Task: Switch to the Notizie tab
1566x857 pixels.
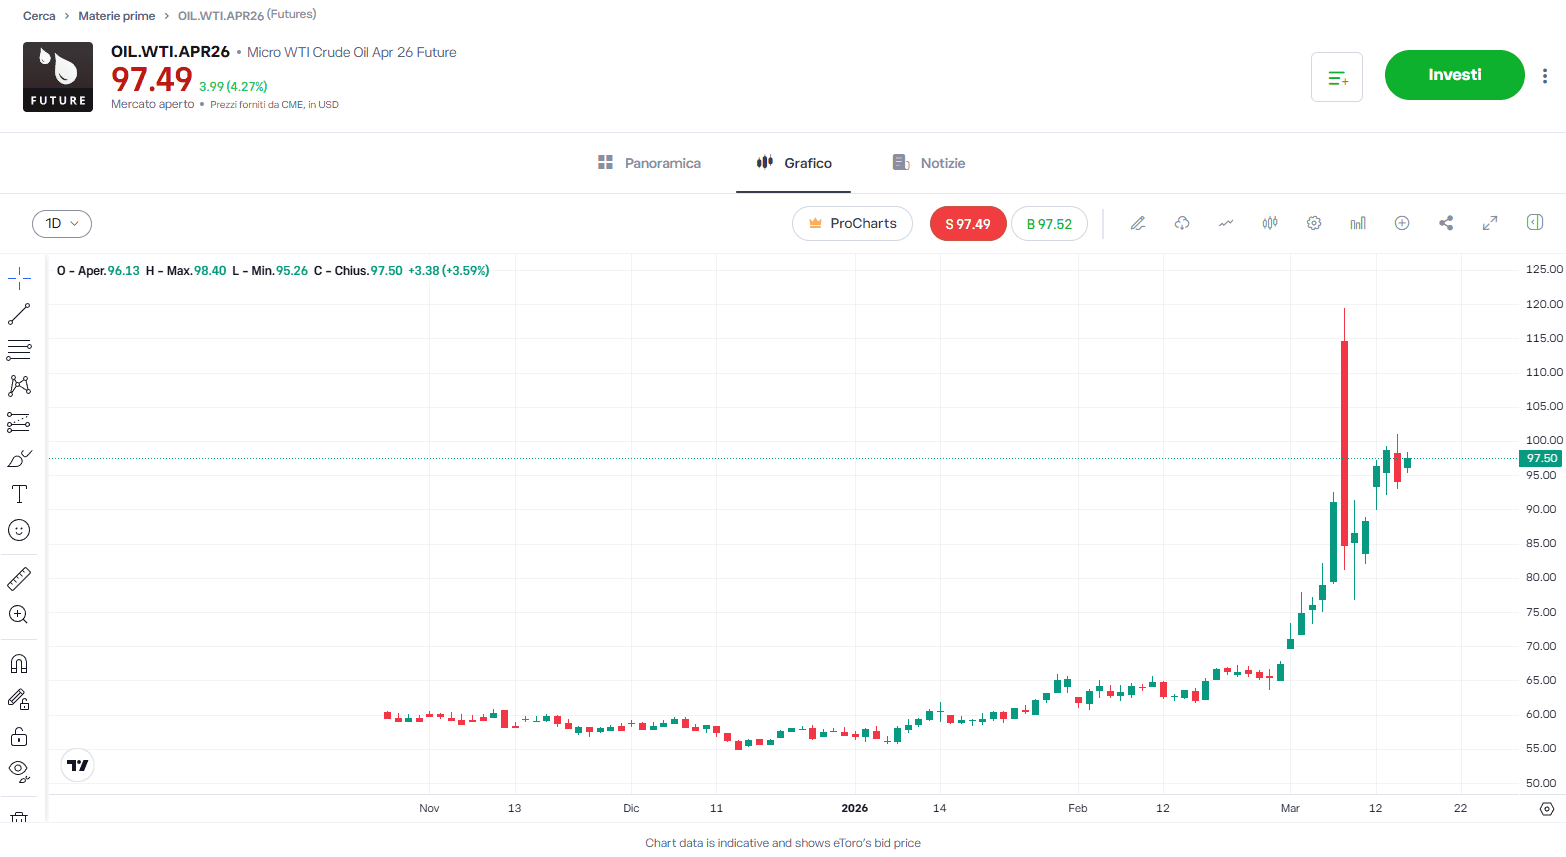Action: [x=929, y=163]
